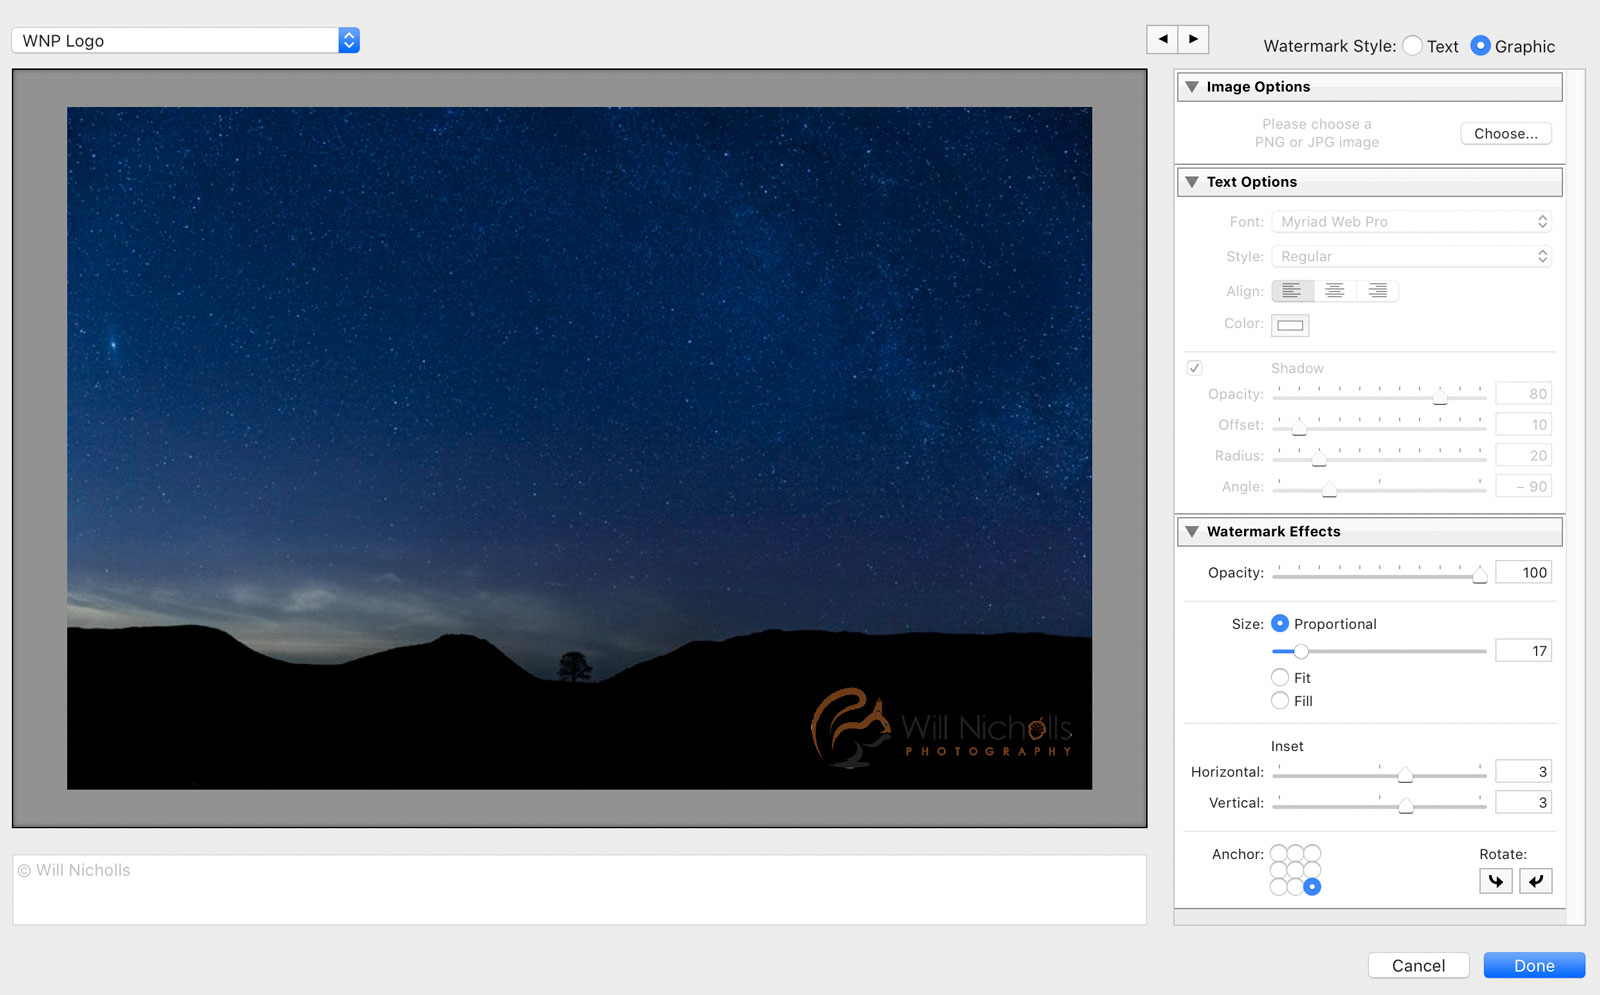The width and height of the screenshot is (1600, 995).
Task: Click Choose... to pick an image
Action: click(1505, 134)
